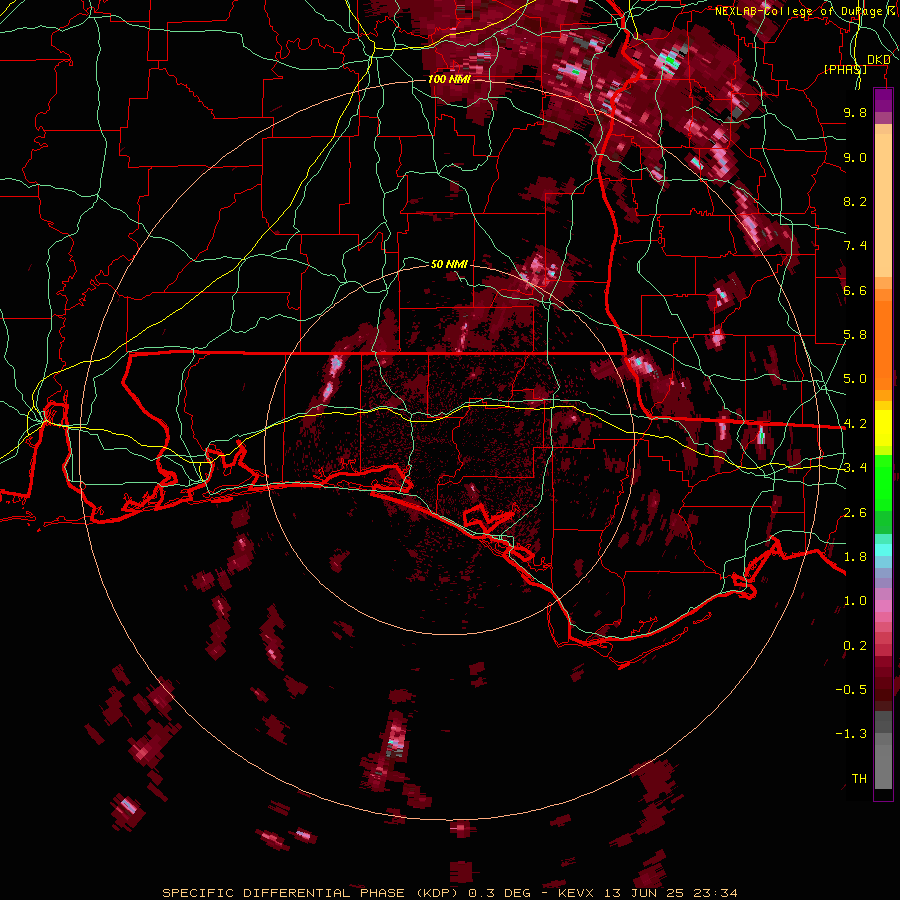Pick the cyan segment of the color bar
This screenshot has width=900, height=900.
point(883,550)
